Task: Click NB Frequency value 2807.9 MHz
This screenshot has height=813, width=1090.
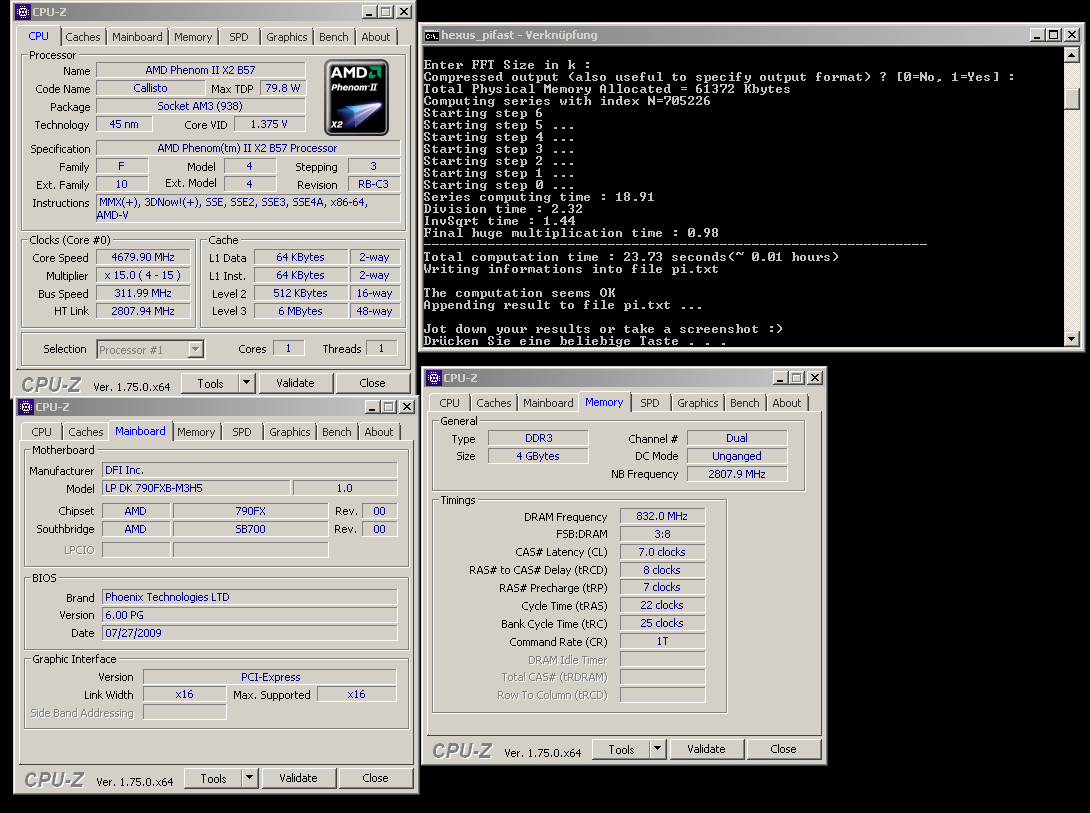Action: click(x=737, y=474)
